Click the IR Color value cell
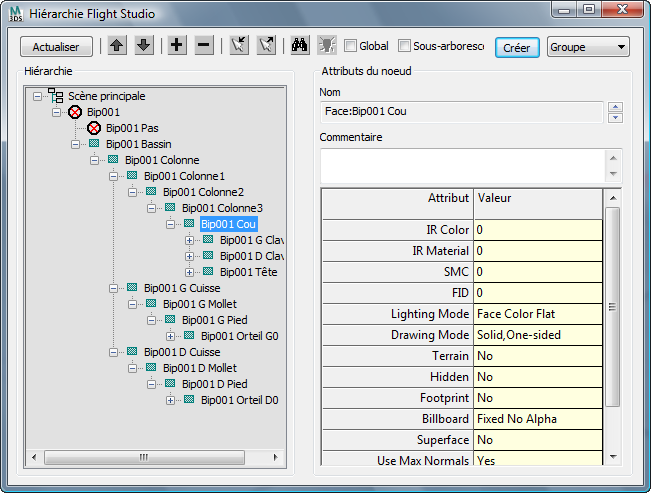651x493 pixels. [x=538, y=230]
